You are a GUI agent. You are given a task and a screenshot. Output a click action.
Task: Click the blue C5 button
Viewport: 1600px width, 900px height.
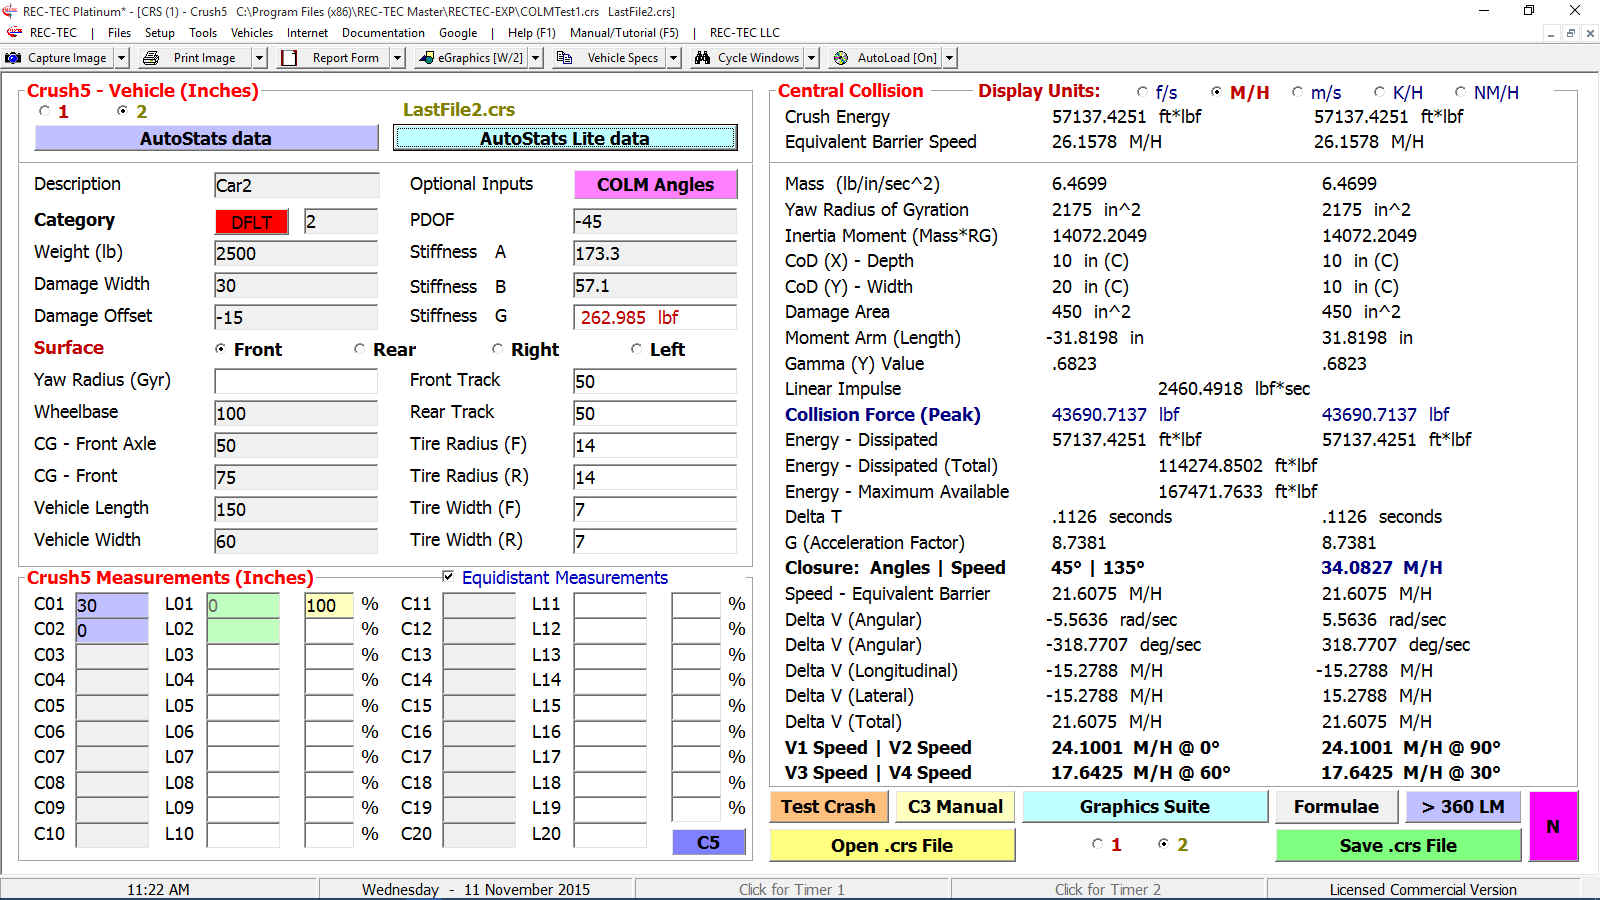pos(708,842)
